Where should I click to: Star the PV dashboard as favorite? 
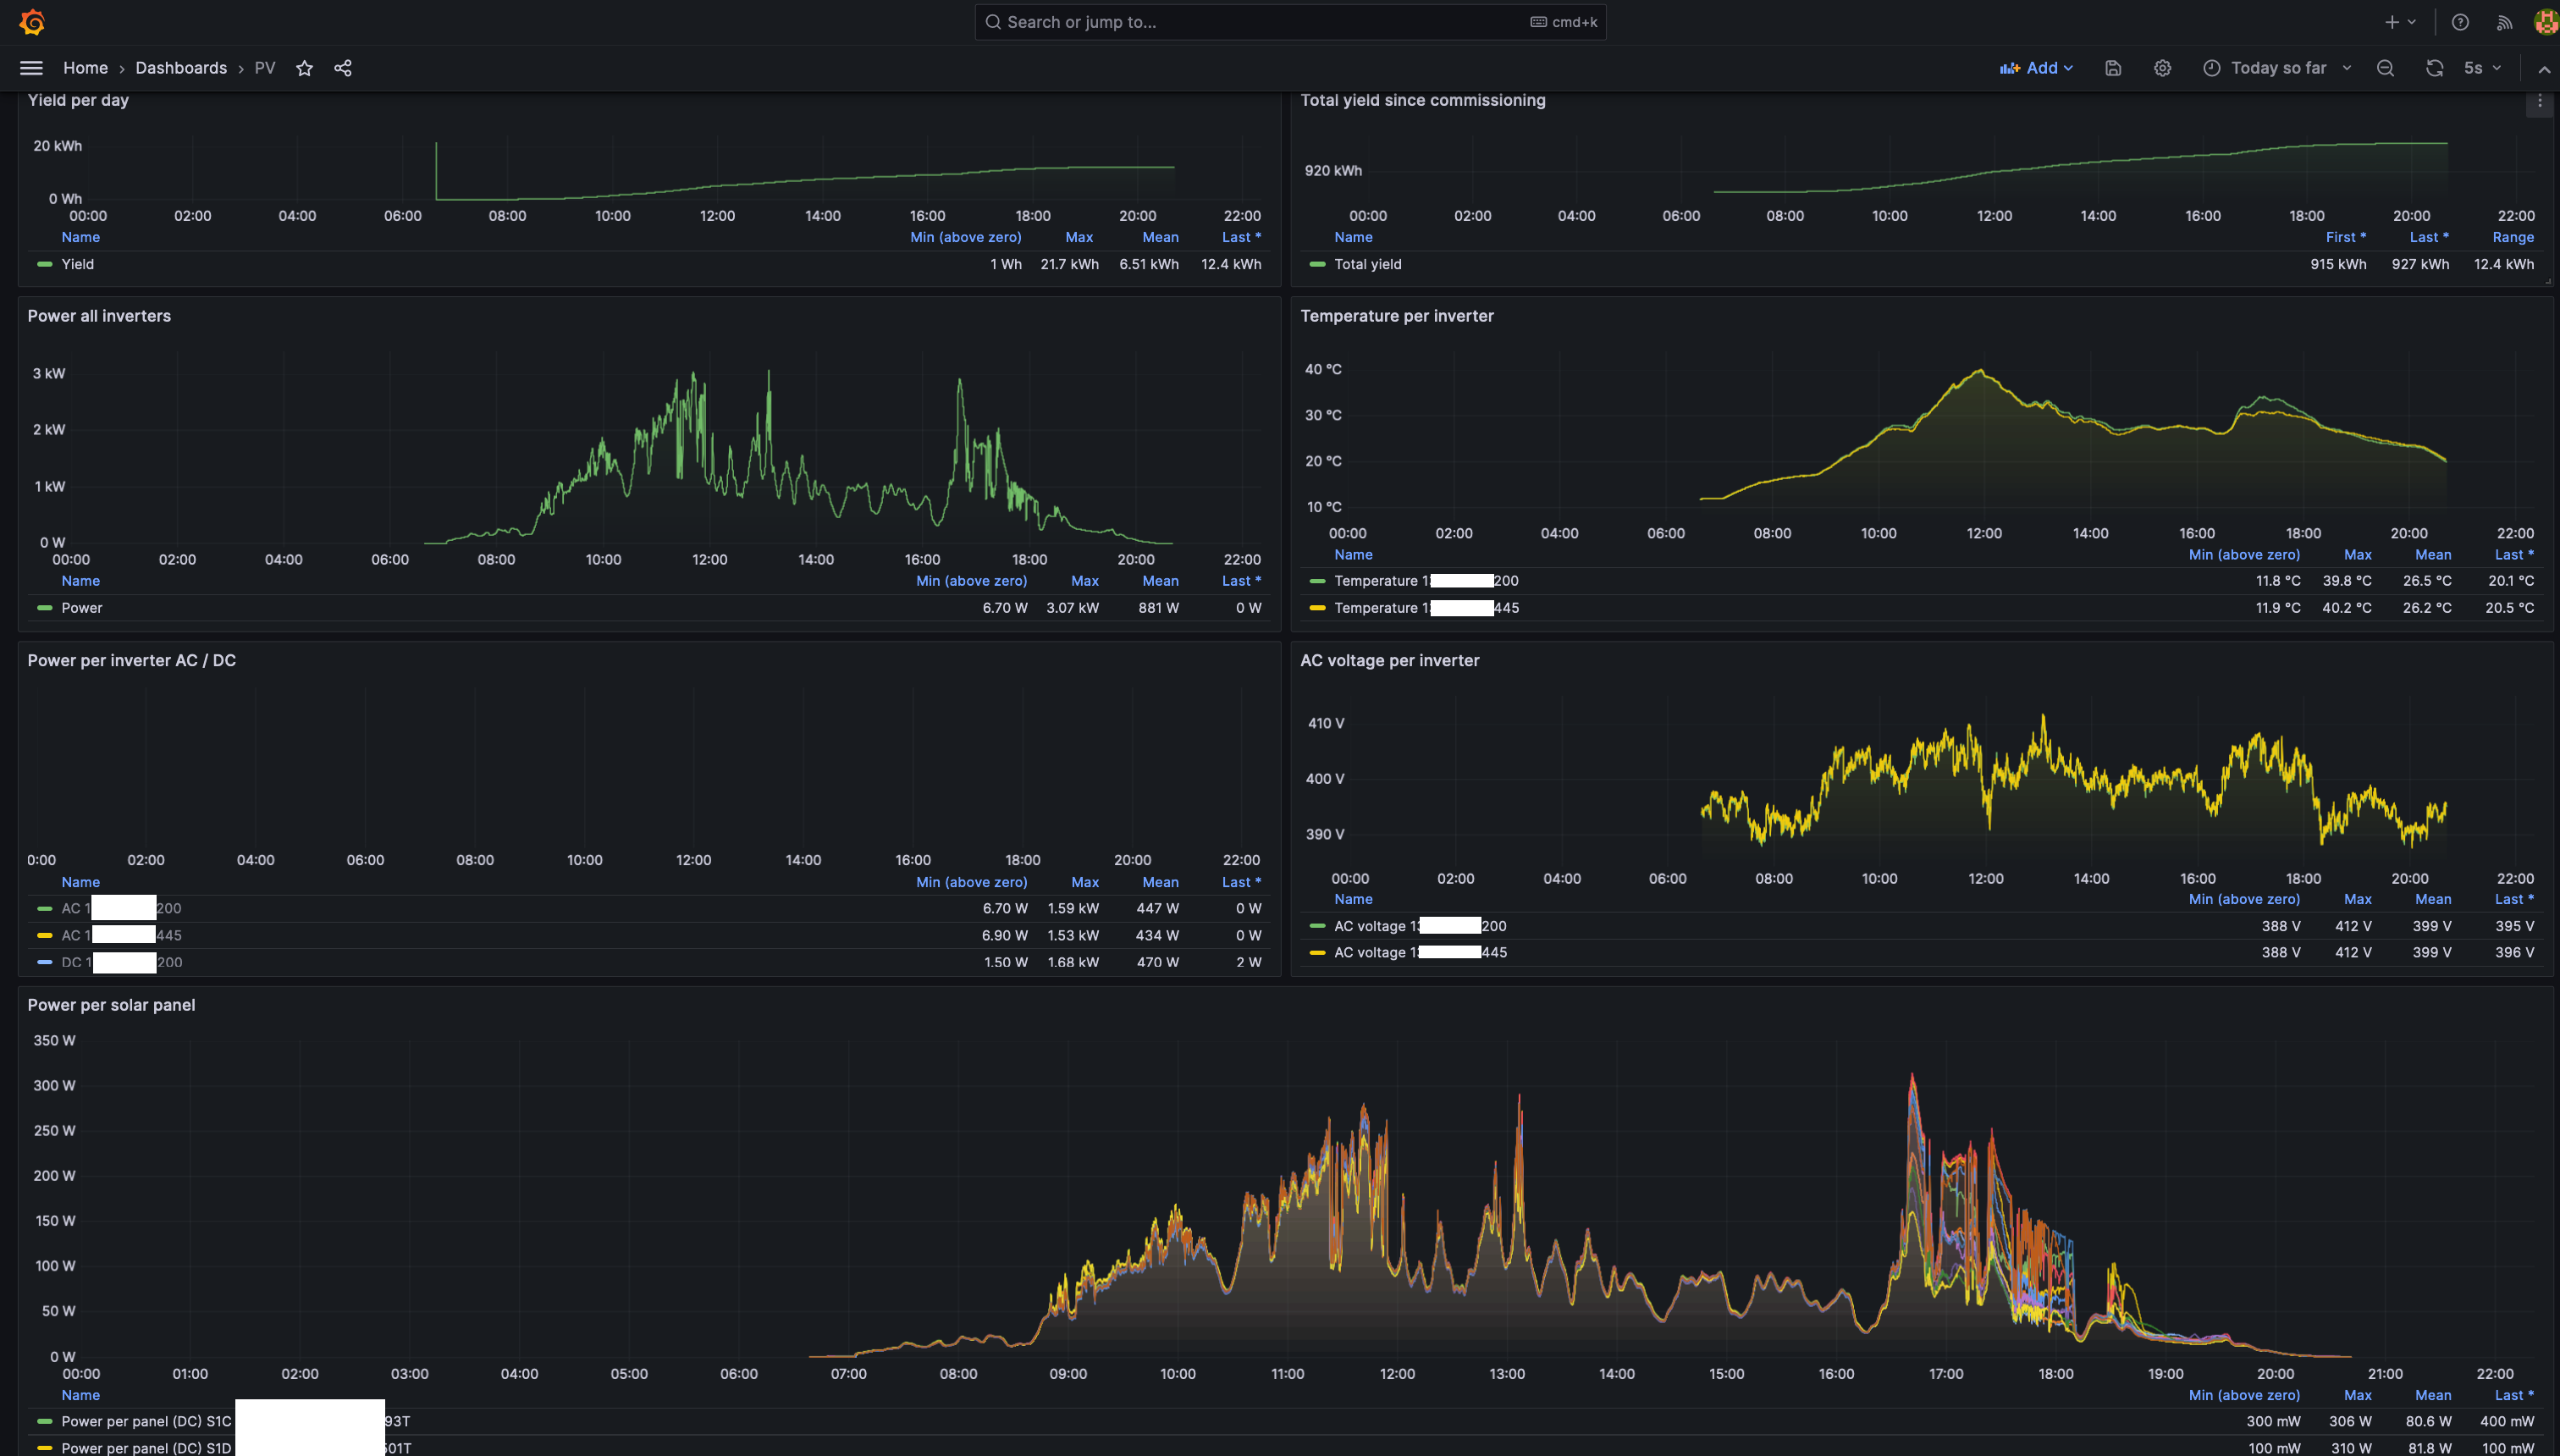point(304,68)
